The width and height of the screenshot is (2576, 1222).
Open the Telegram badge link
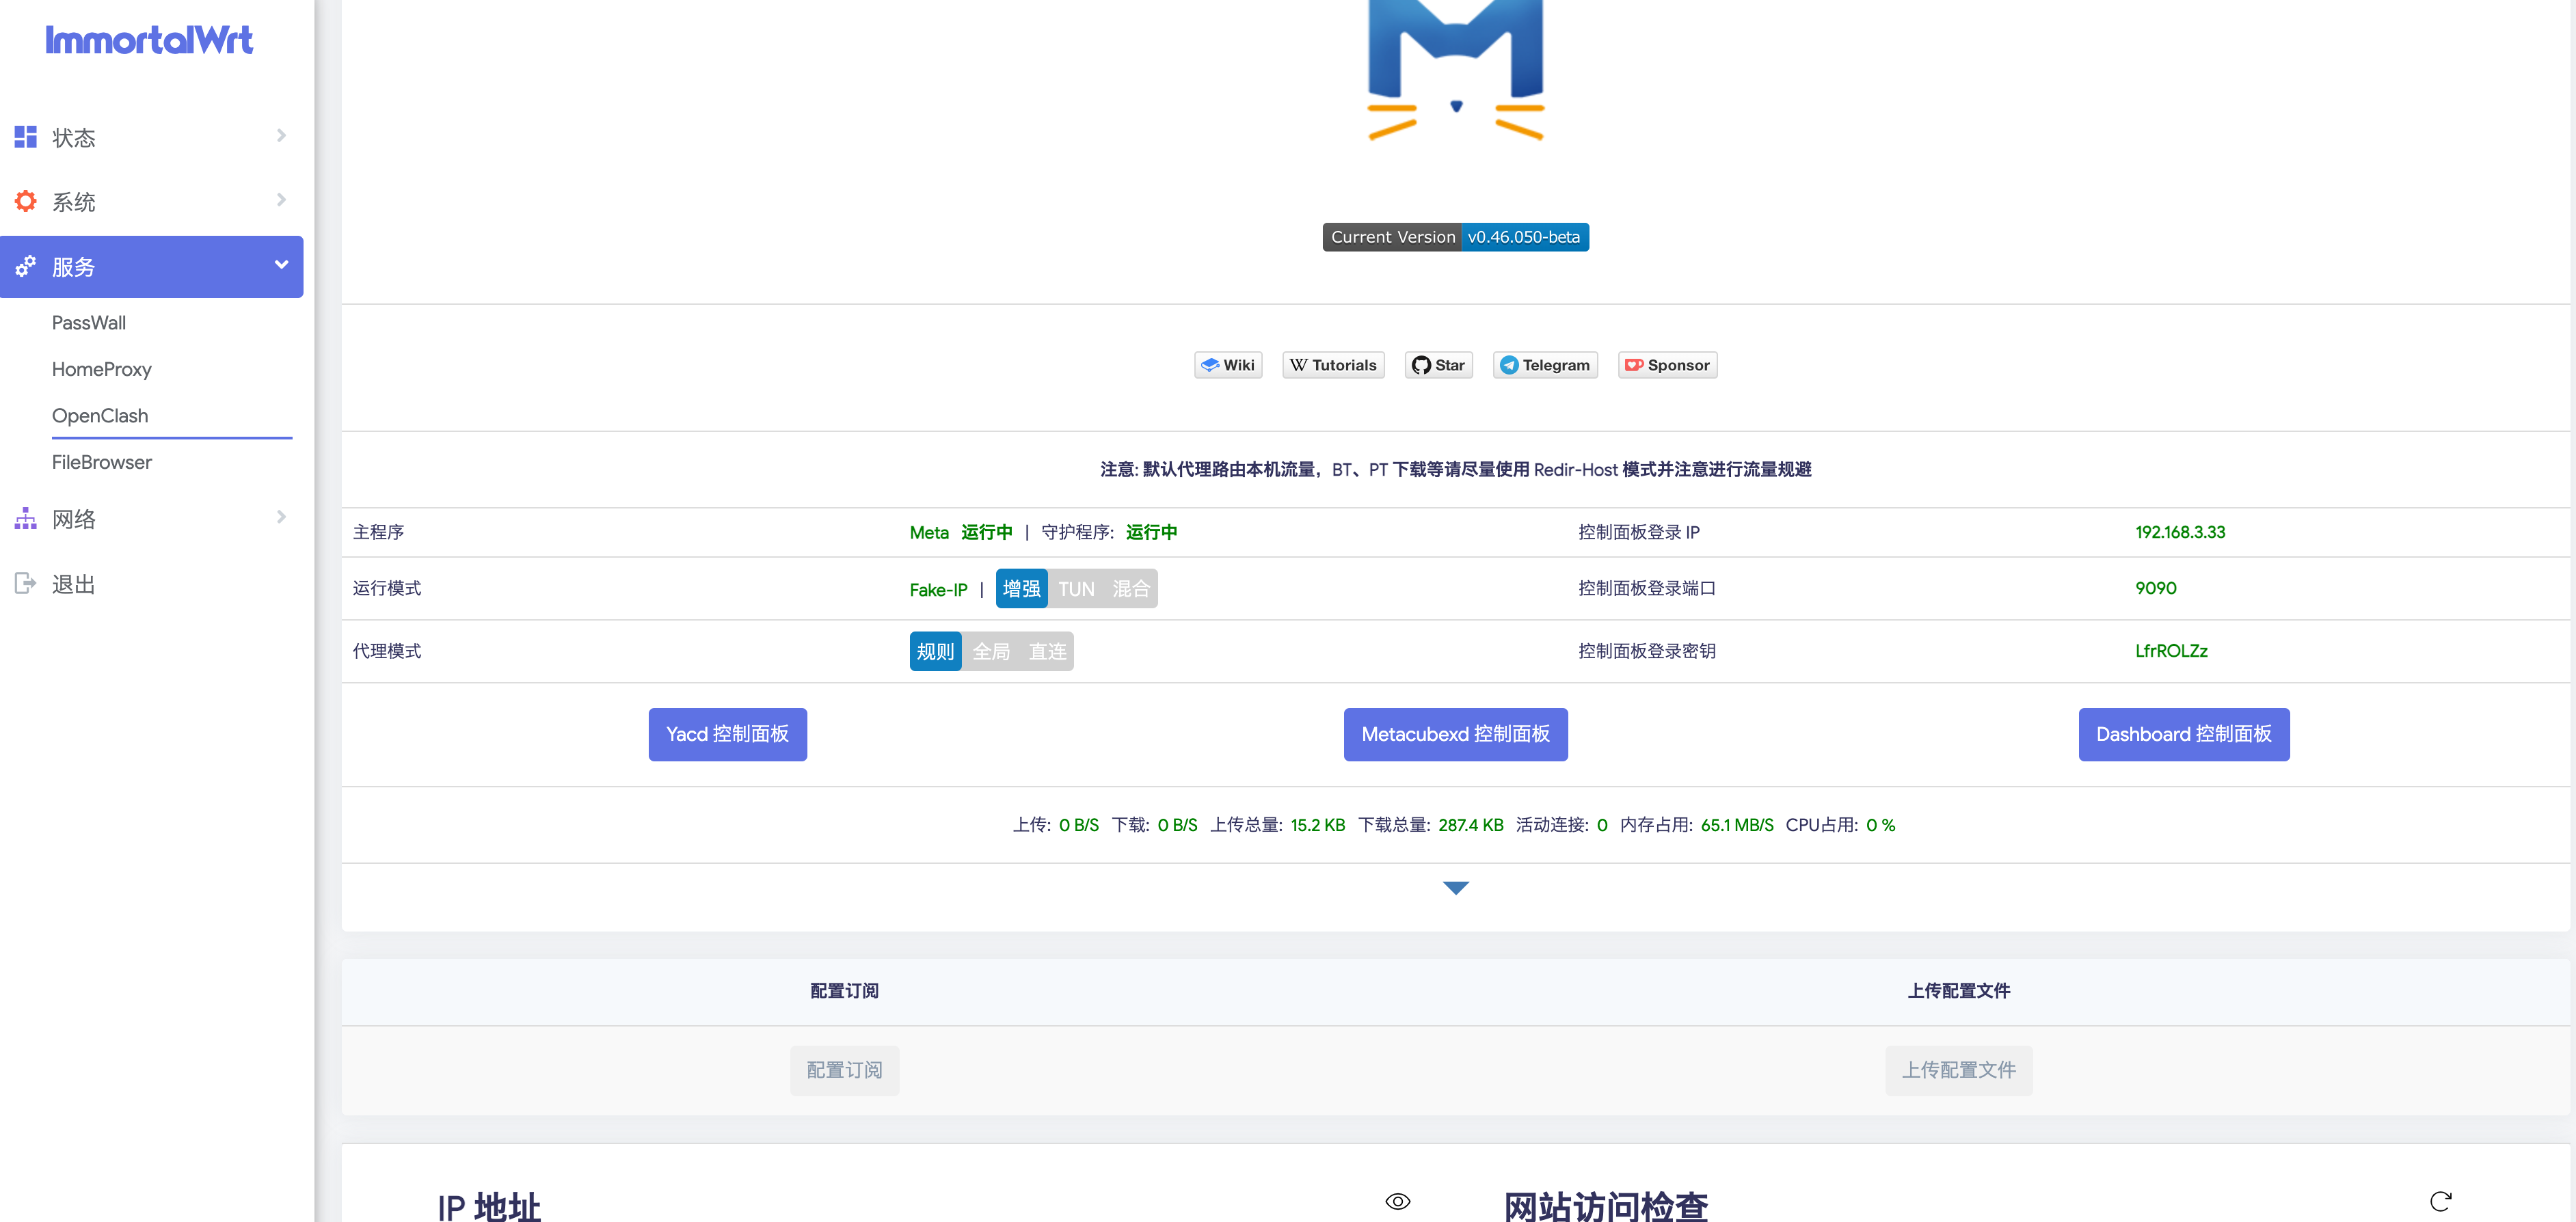click(1545, 365)
